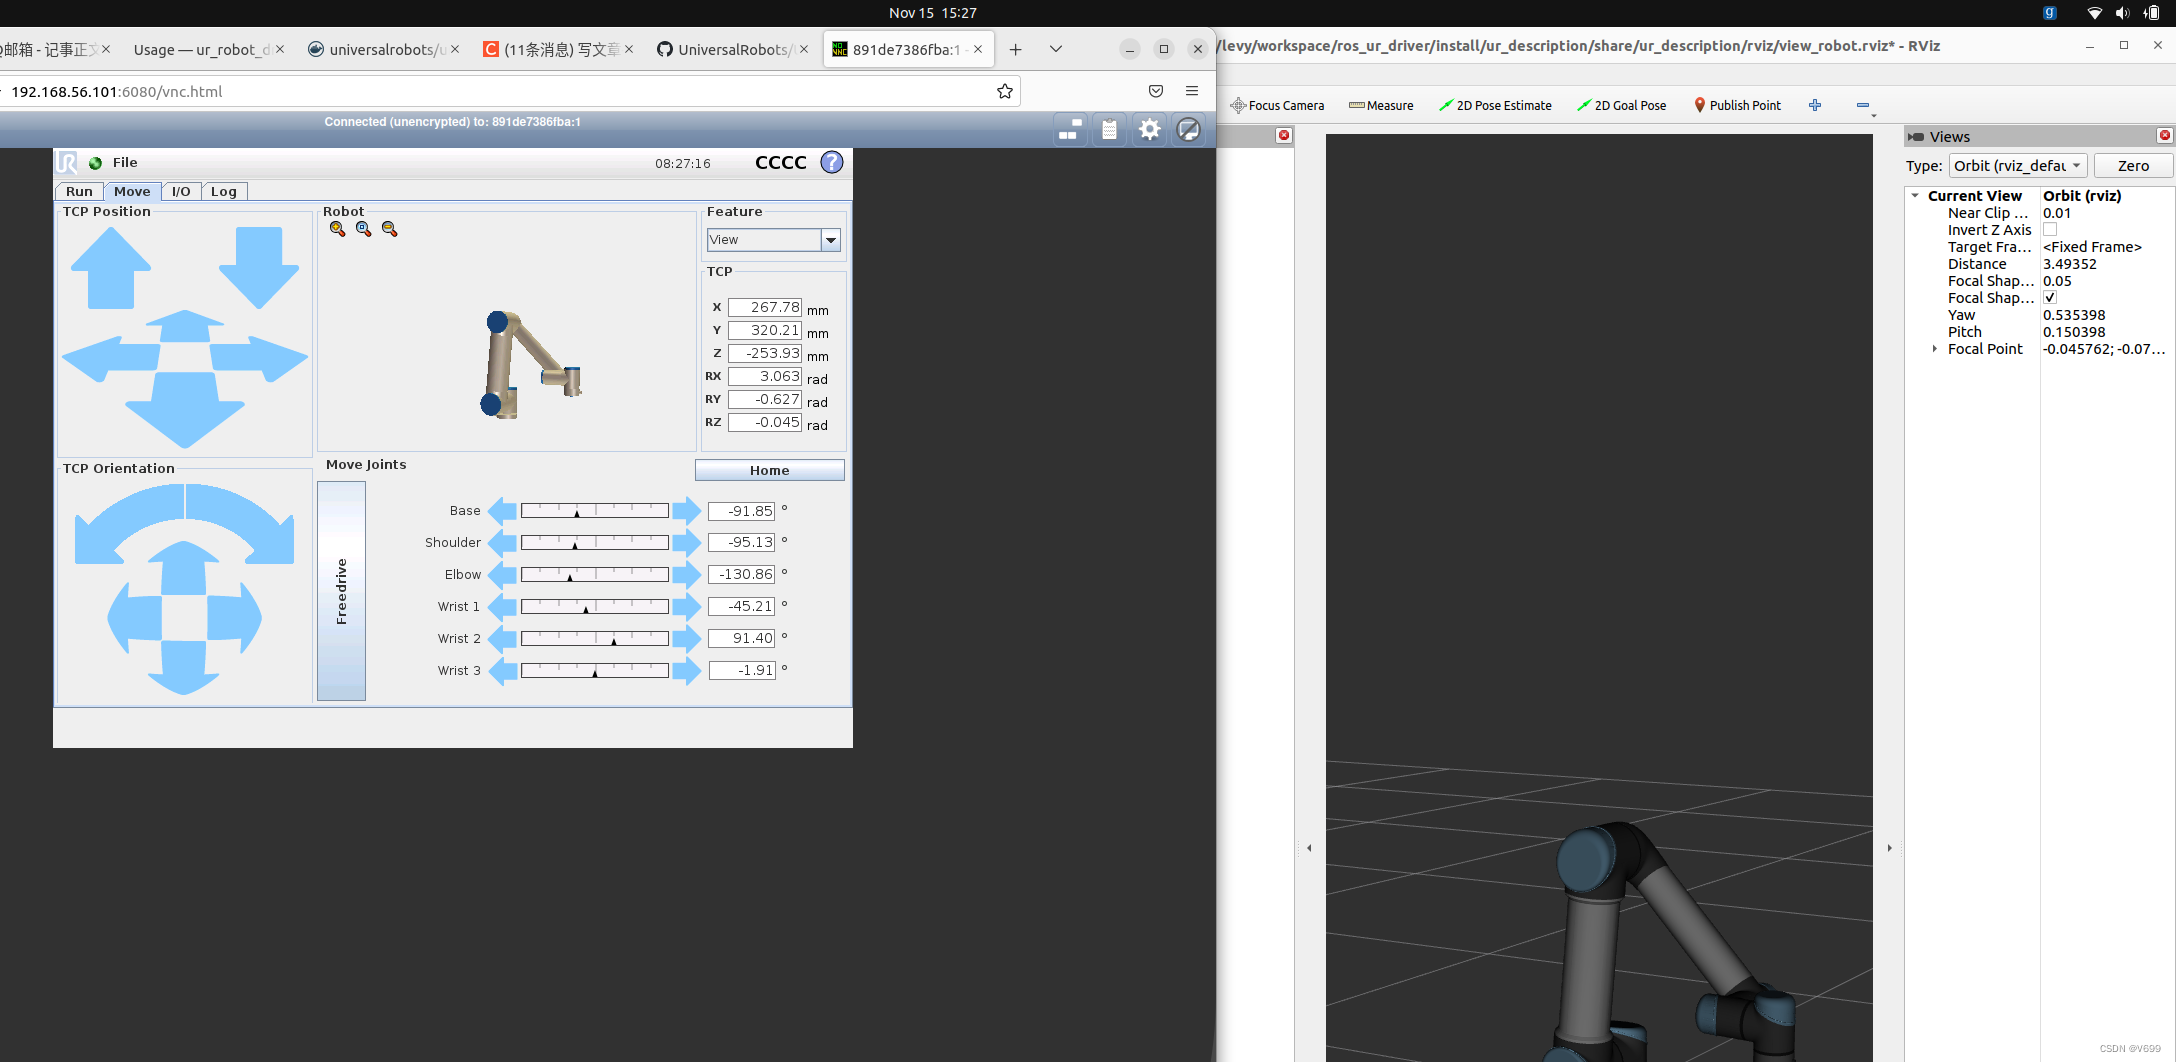Click the Wrist 3 joint increase arrow
The width and height of the screenshot is (2176, 1062).
[x=687, y=671]
